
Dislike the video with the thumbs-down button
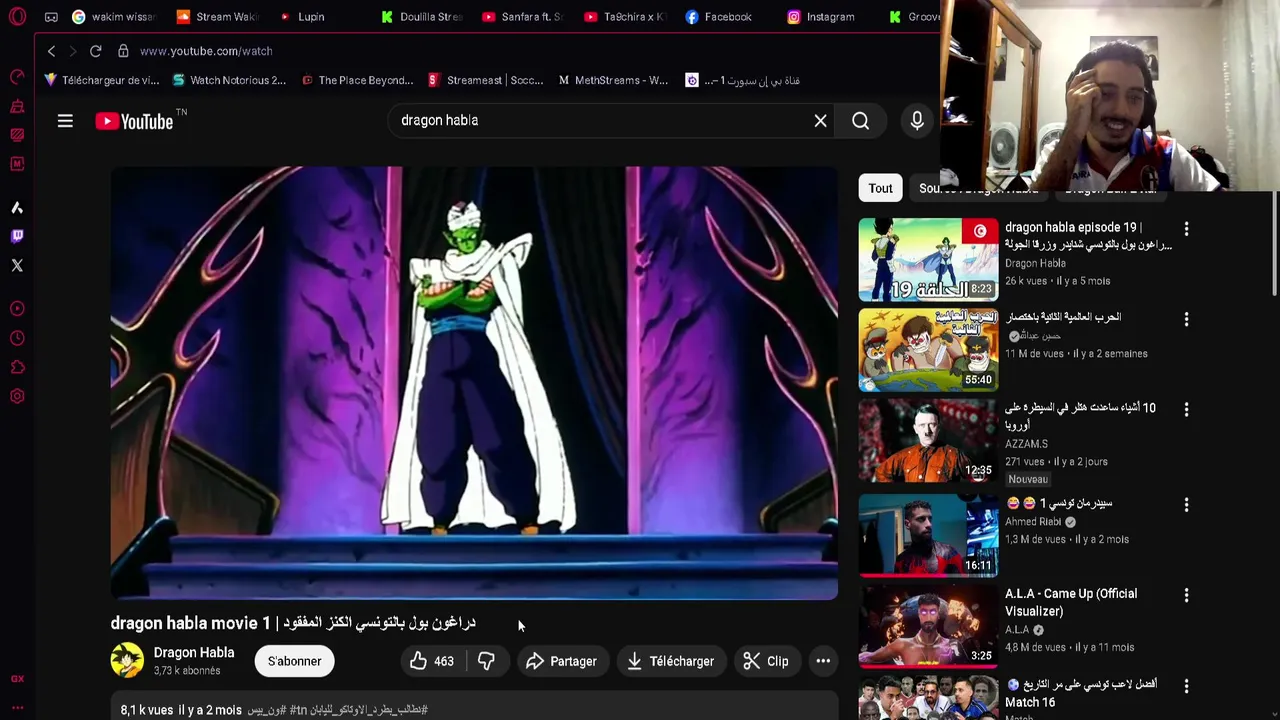pyautogui.click(x=486, y=661)
